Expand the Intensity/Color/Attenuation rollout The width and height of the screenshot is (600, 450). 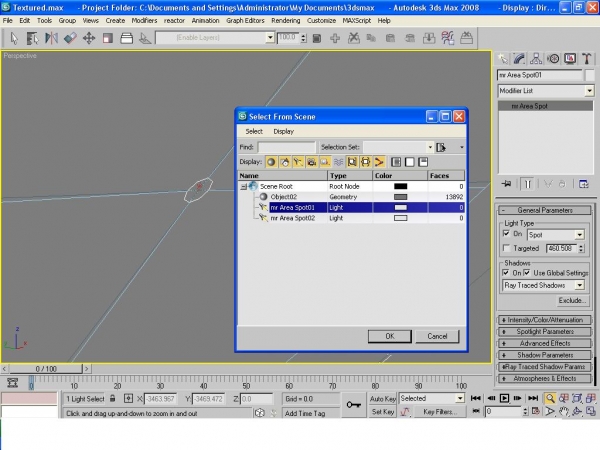tap(545, 320)
